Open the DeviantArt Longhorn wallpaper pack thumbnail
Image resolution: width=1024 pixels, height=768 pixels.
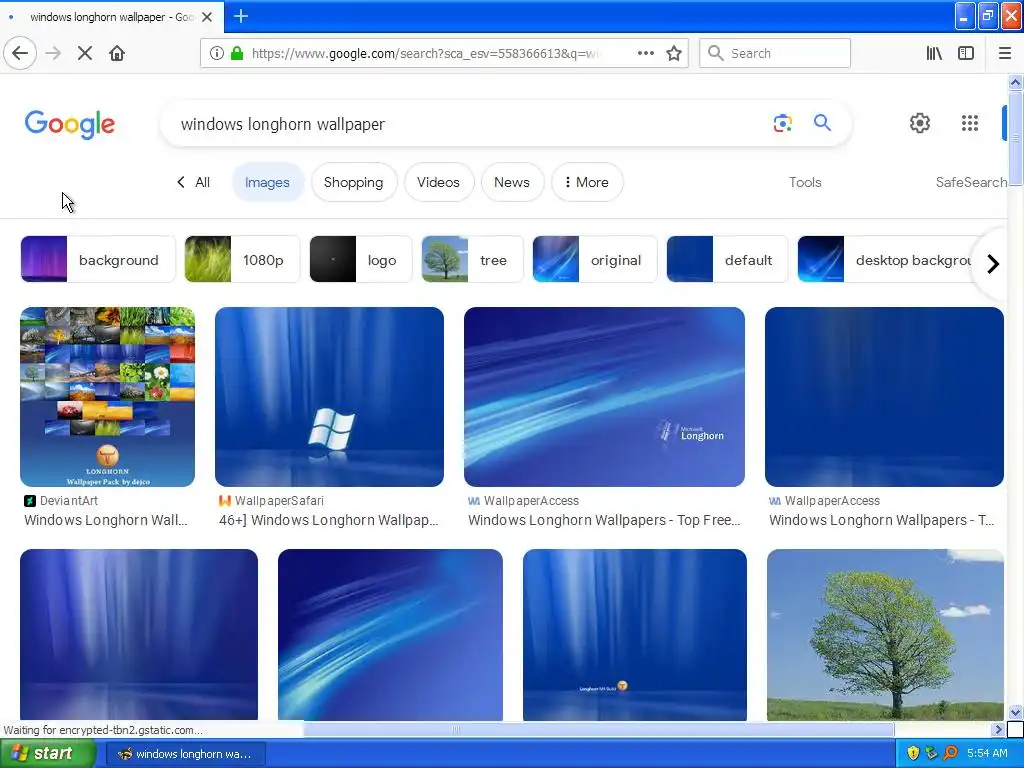click(x=108, y=396)
